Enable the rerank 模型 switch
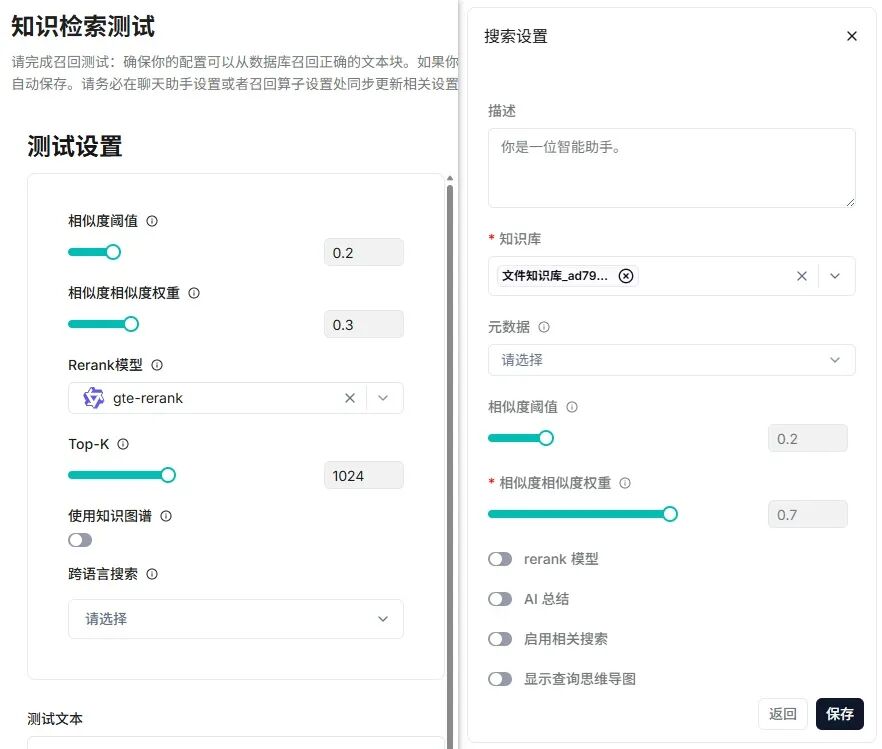The width and height of the screenshot is (882, 749). 501,559
